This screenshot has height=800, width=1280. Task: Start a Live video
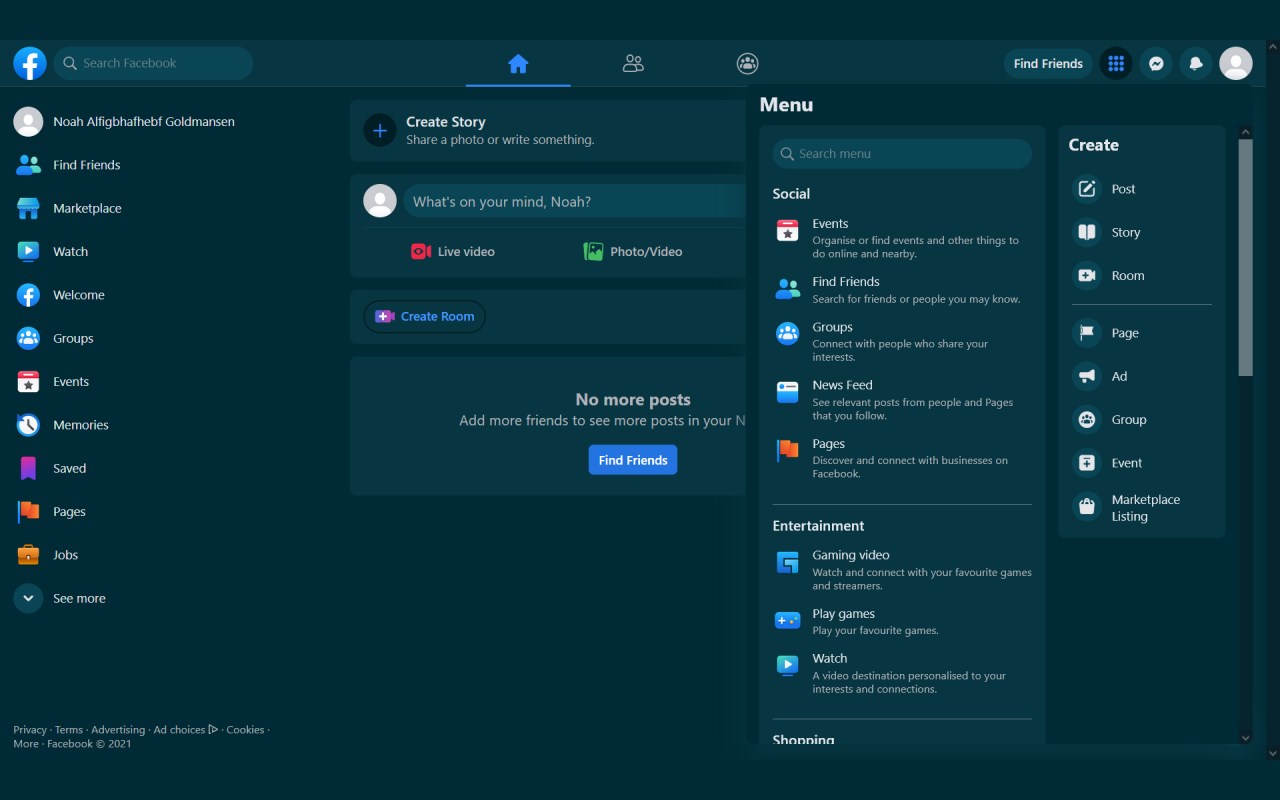tap(453, 251)
